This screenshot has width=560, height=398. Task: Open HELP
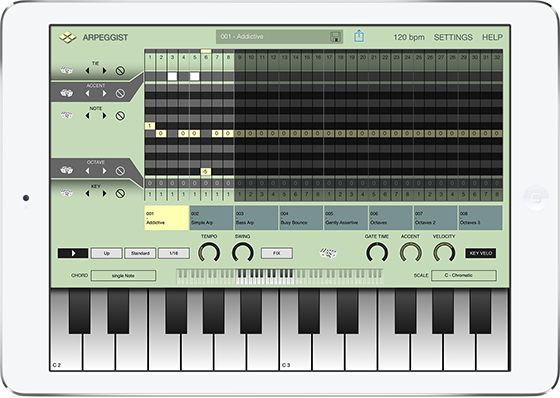point(492,37)
